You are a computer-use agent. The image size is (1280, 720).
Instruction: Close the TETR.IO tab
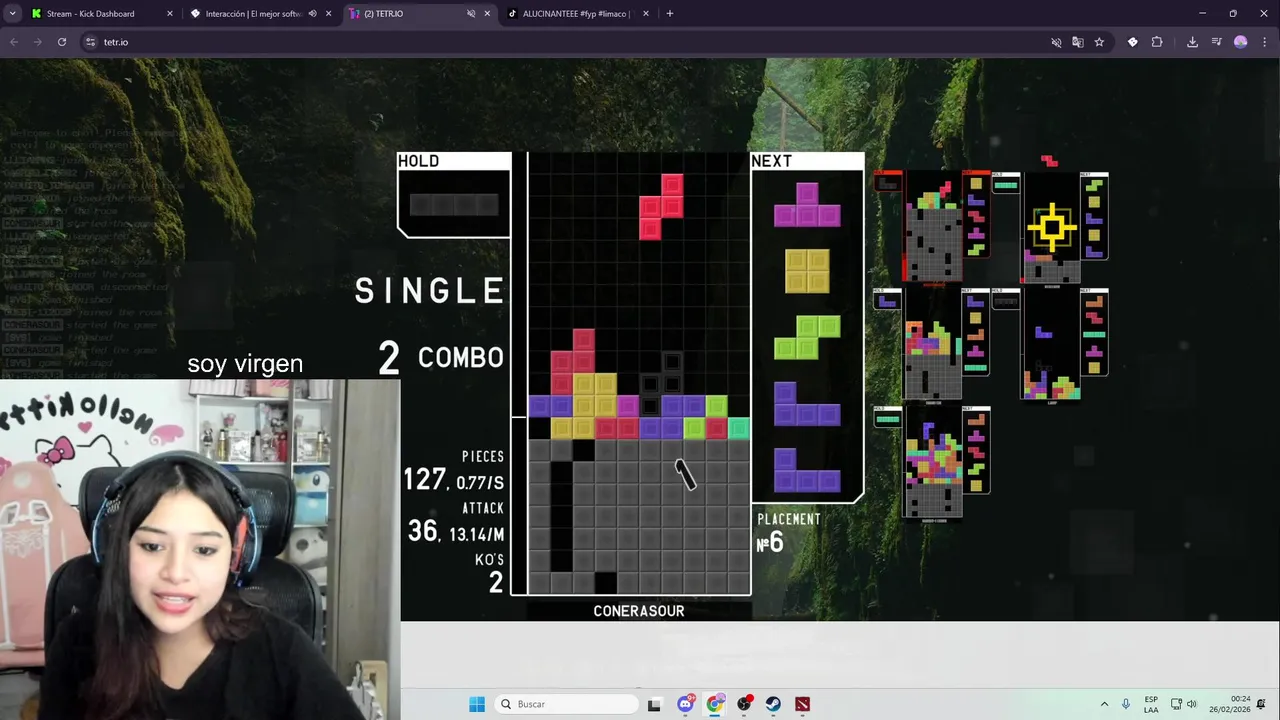[487, 14]
